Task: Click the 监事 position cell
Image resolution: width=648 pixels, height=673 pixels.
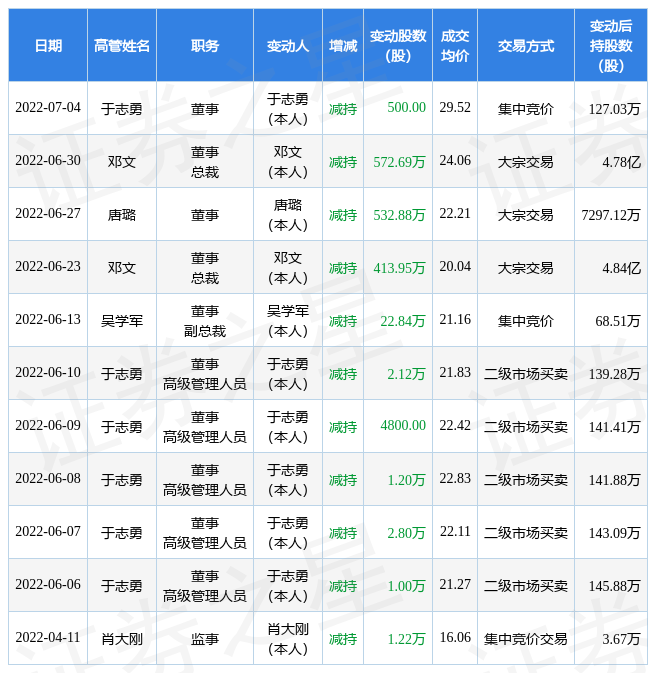Action: (205, 639)
